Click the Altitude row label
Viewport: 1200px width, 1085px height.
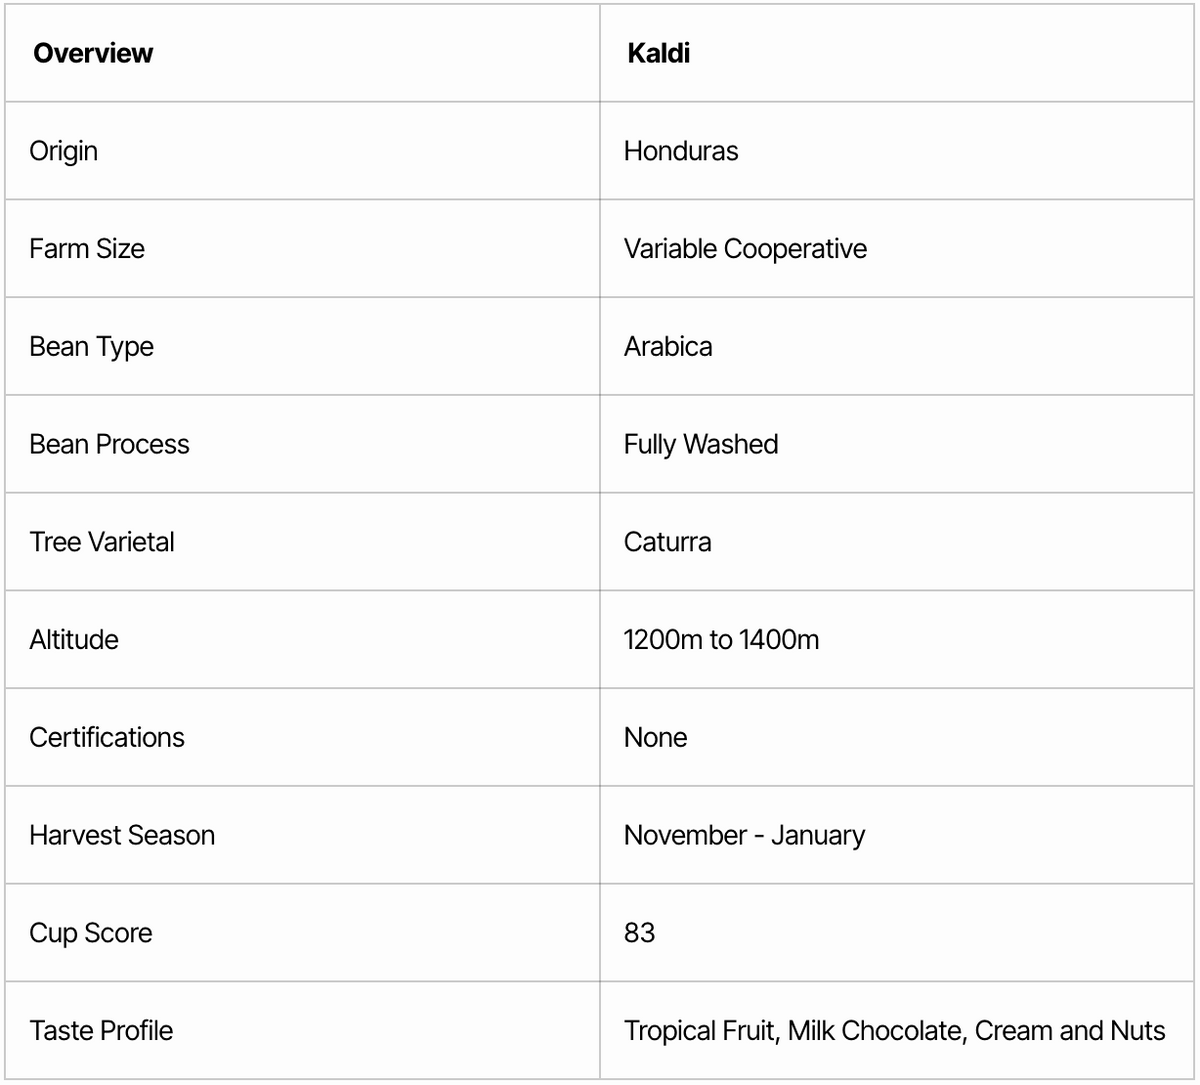tap(74, 640)
